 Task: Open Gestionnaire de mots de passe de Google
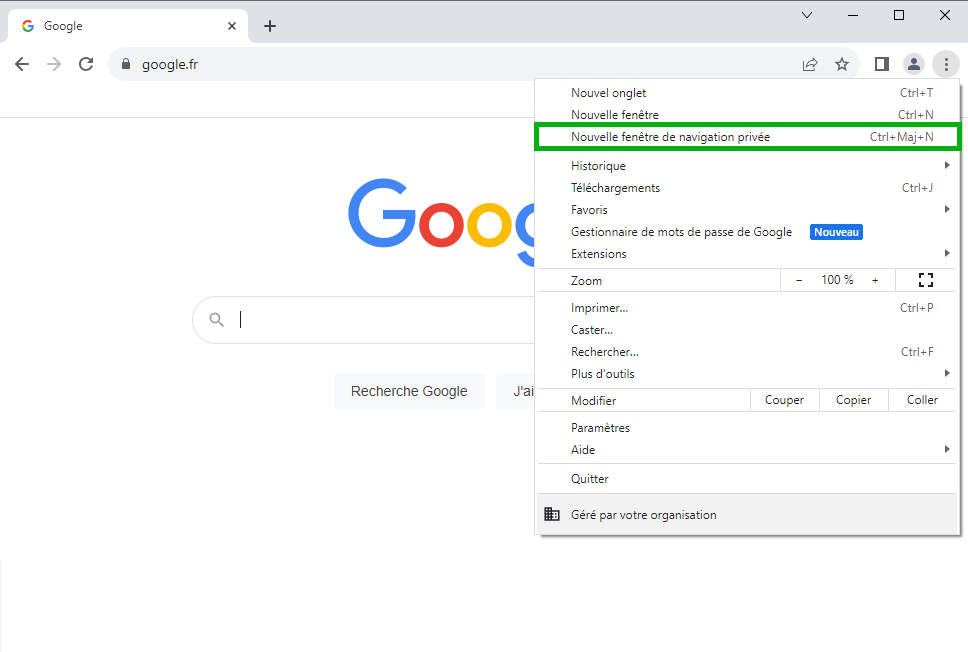coord(747,232)
